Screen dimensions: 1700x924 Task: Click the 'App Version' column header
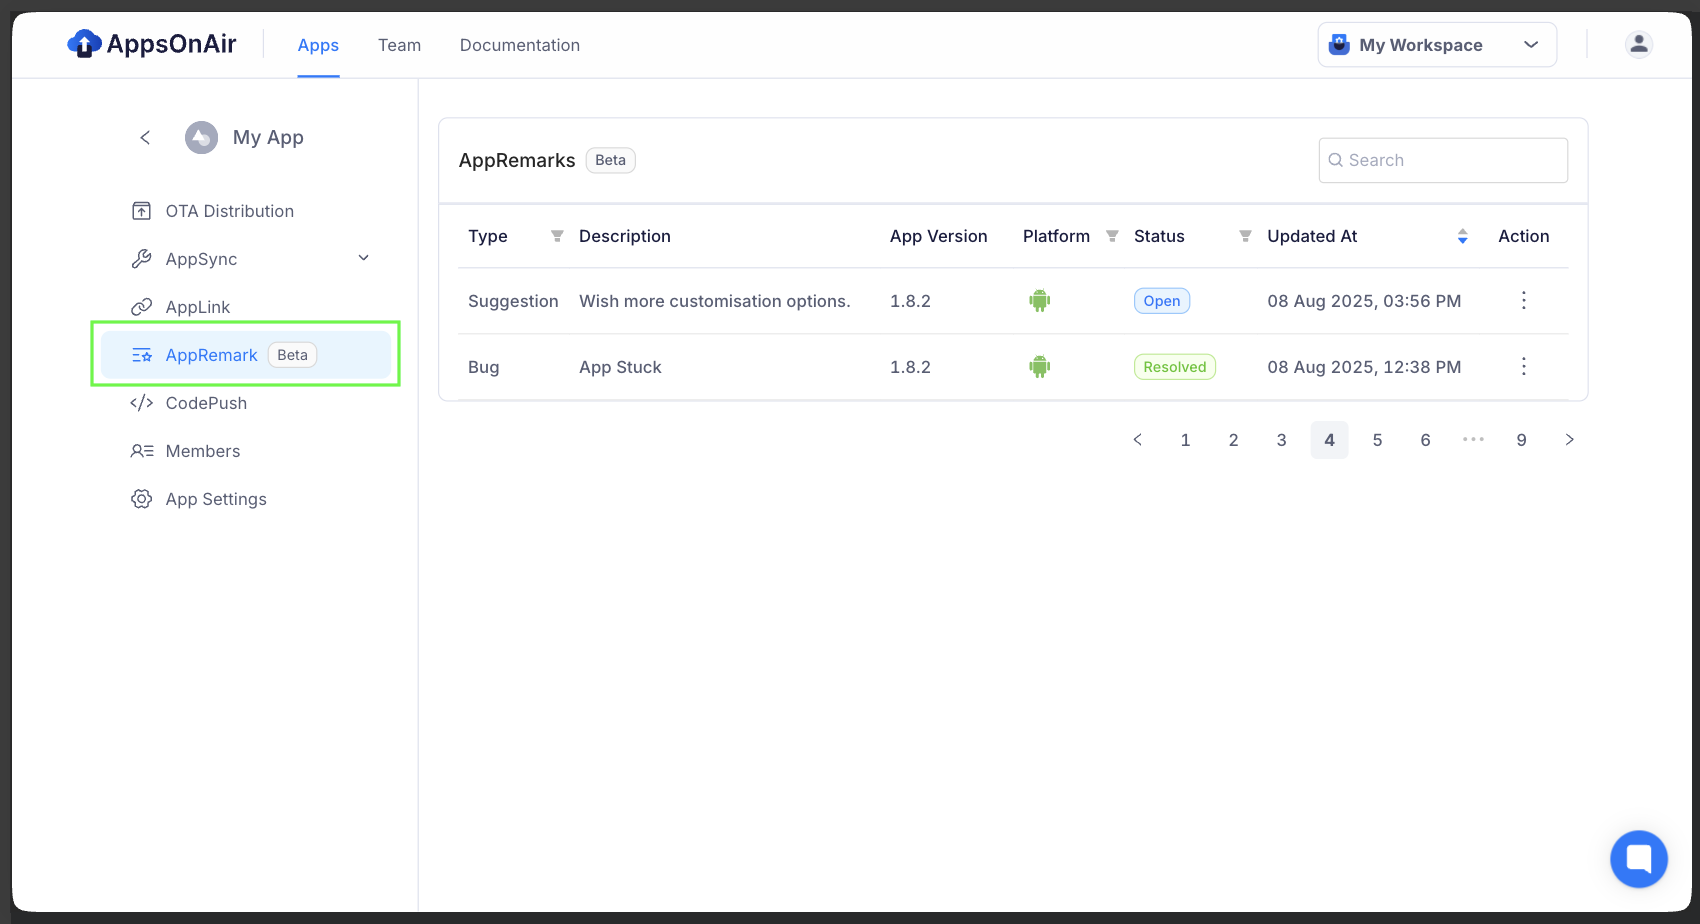(938, 236)
